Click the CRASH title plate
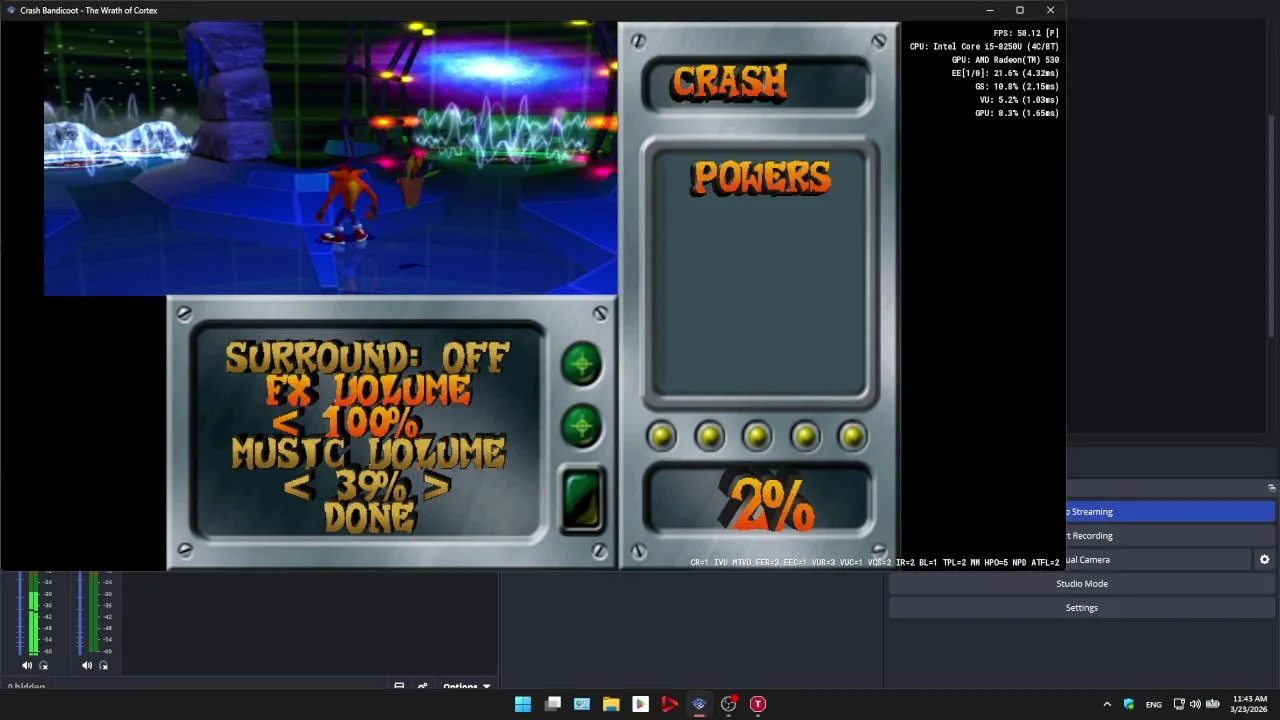This screenshot has width=1280, height=720. pos(757,84)
